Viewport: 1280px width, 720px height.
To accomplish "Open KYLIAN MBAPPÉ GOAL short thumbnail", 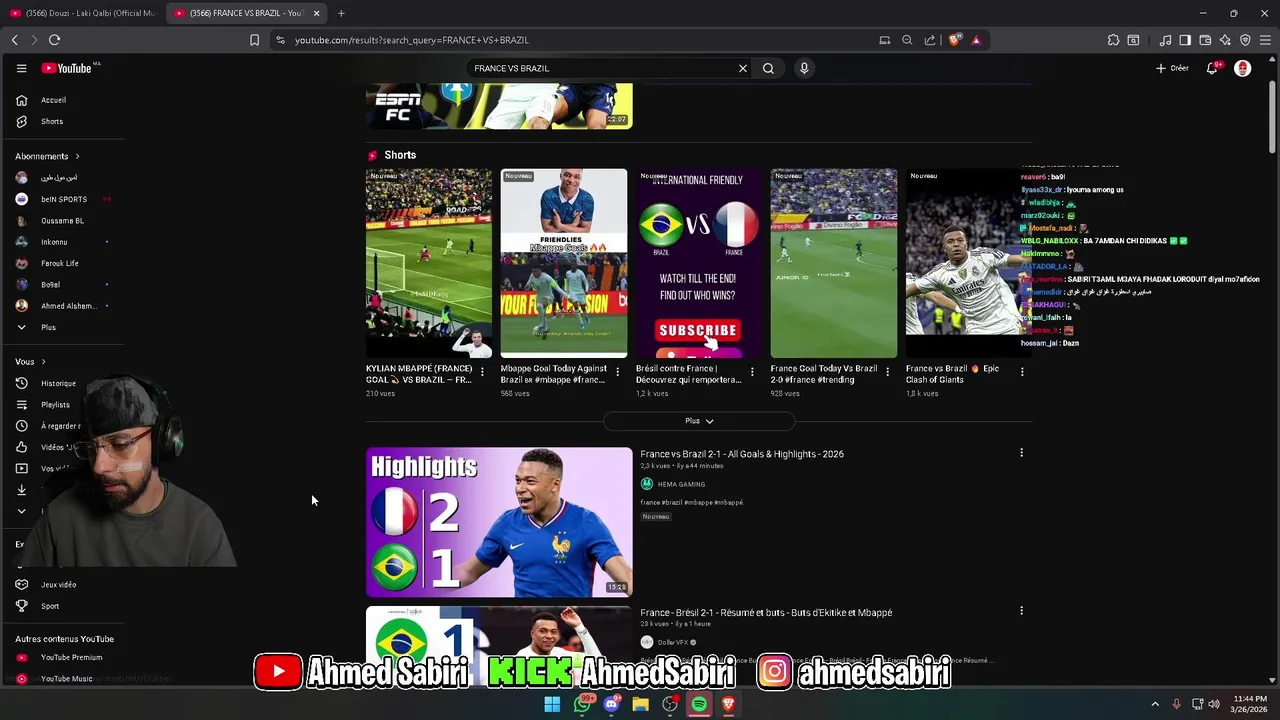I will 429,263.
